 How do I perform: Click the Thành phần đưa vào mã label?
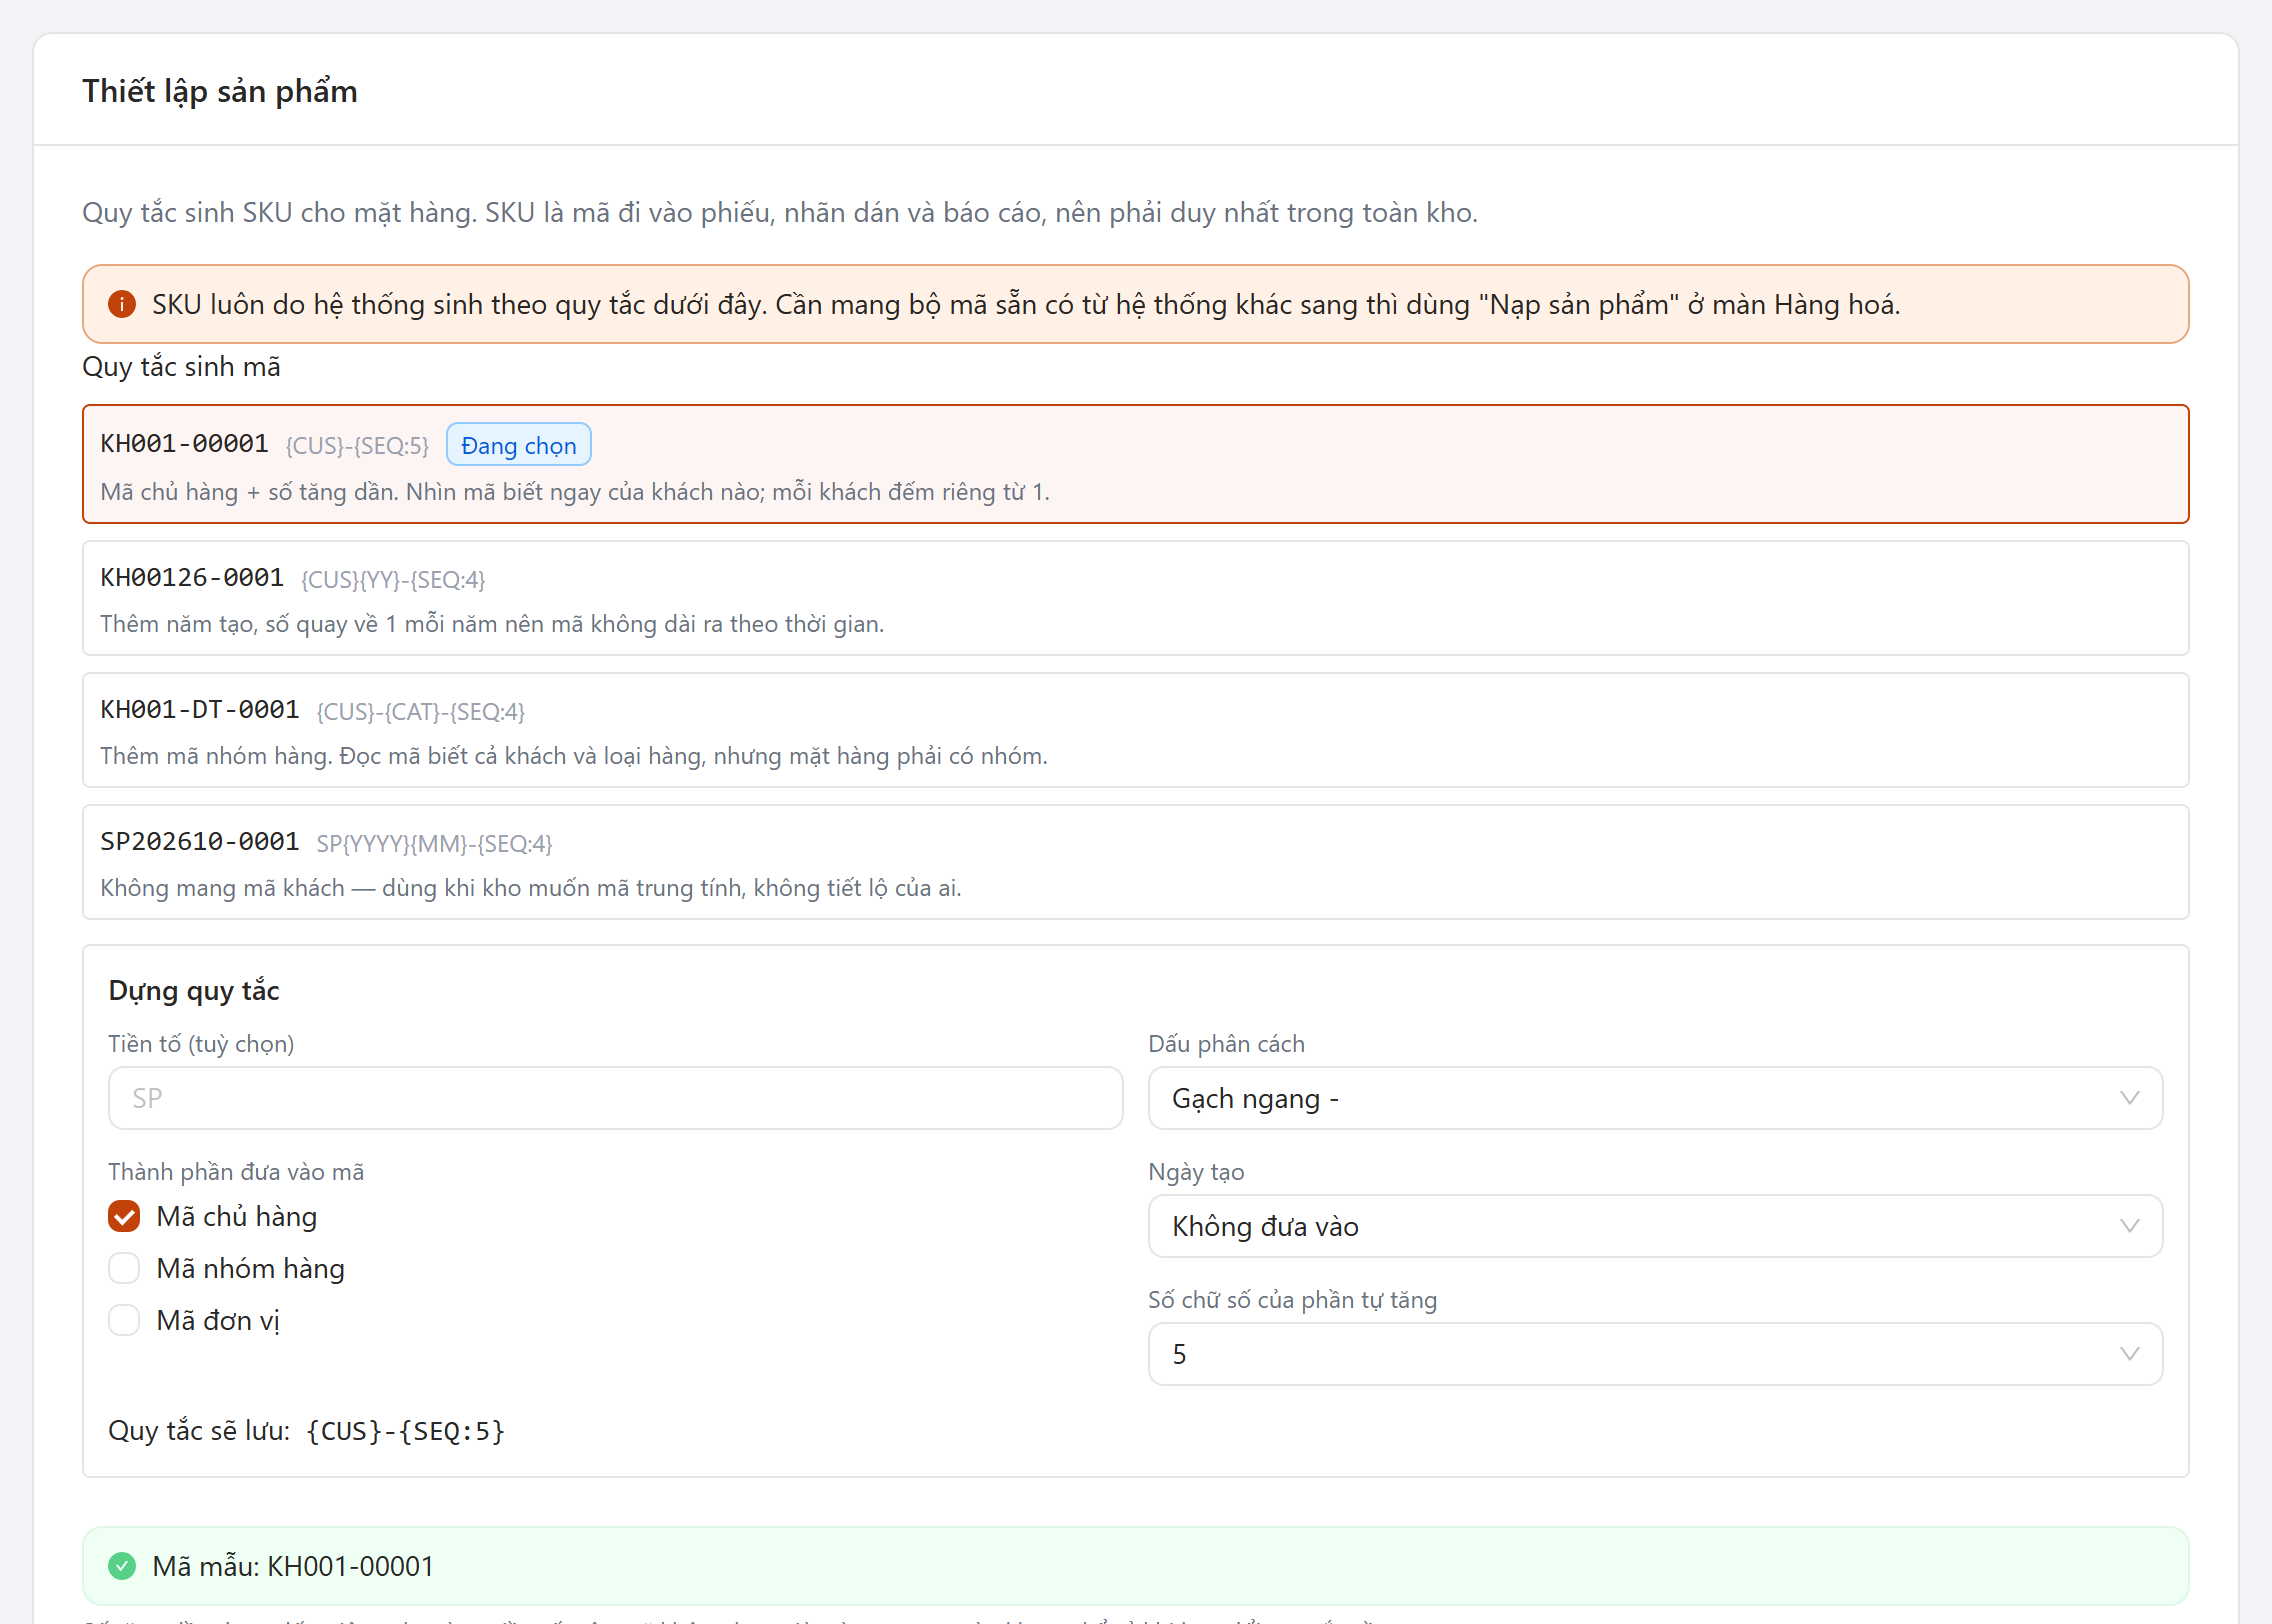[x=236, y=1172]
